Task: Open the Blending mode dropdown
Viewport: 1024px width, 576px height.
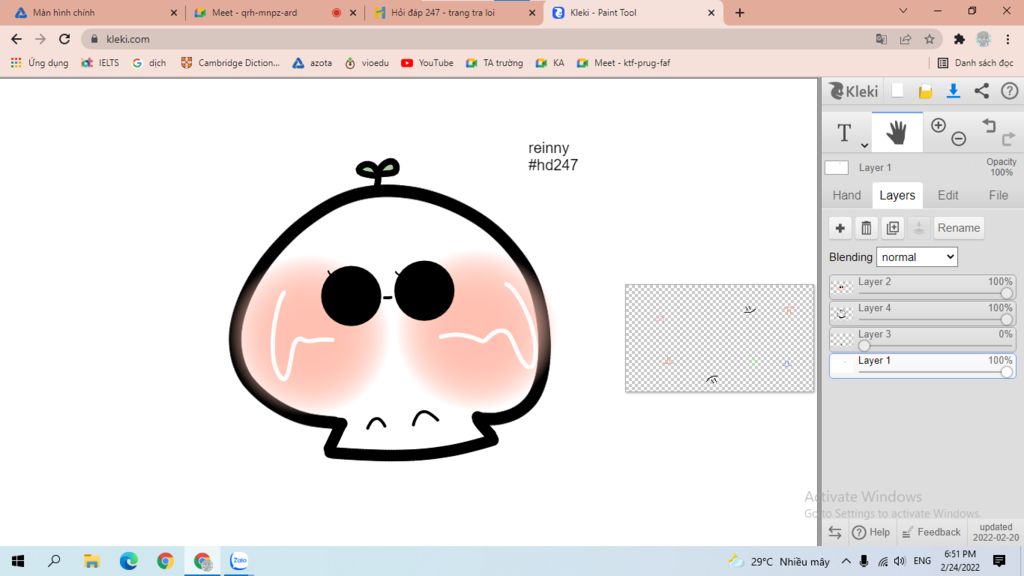Action: click(917, 257)
